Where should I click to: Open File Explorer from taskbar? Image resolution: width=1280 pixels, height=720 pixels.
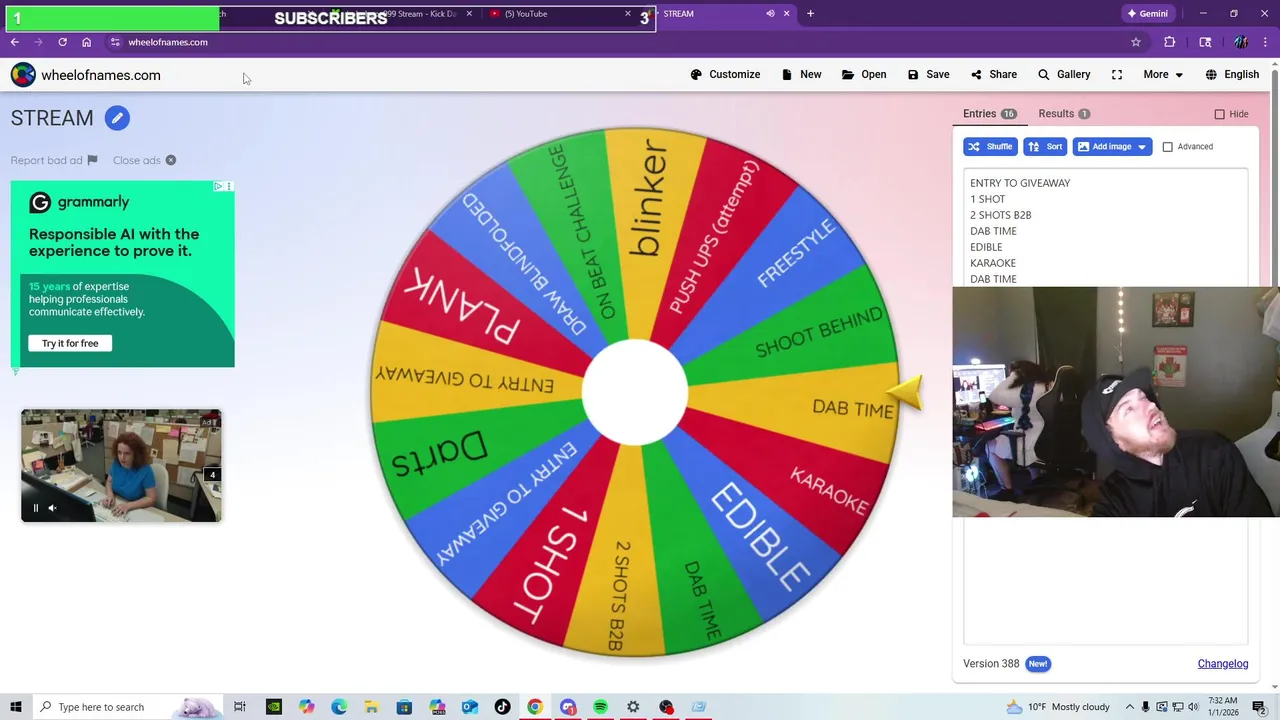click(x=371, y=707)
